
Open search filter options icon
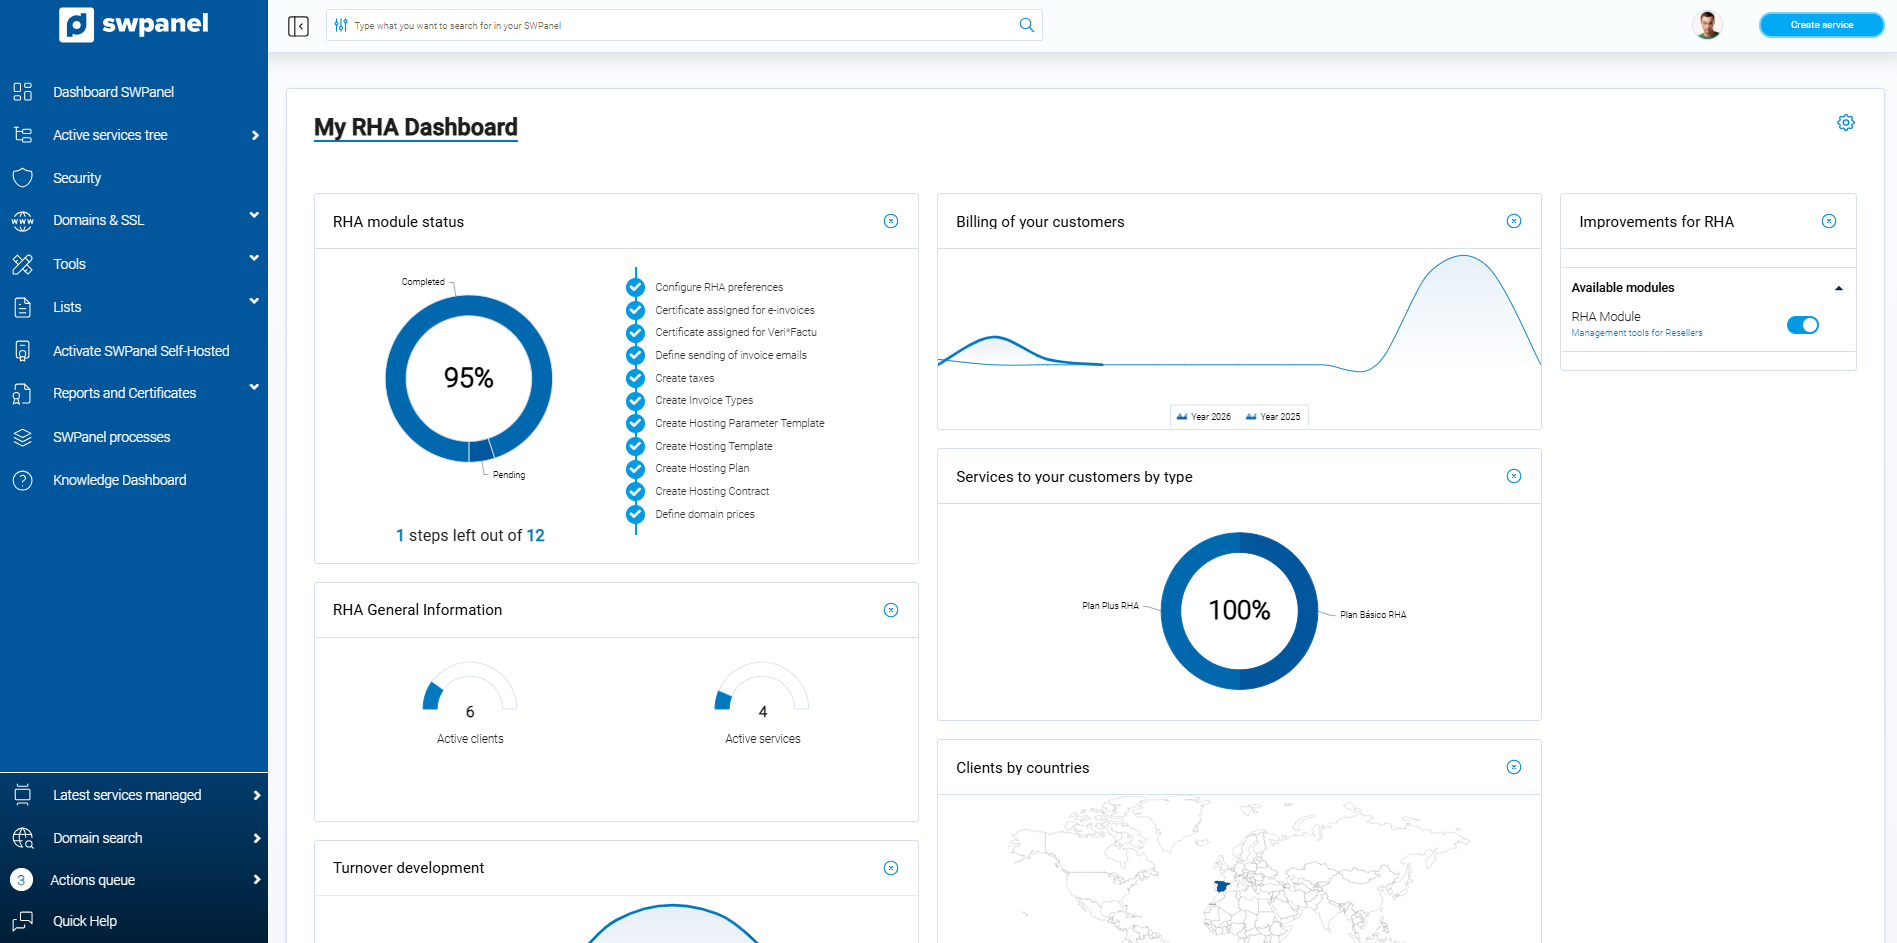click(x=341, y=25)
